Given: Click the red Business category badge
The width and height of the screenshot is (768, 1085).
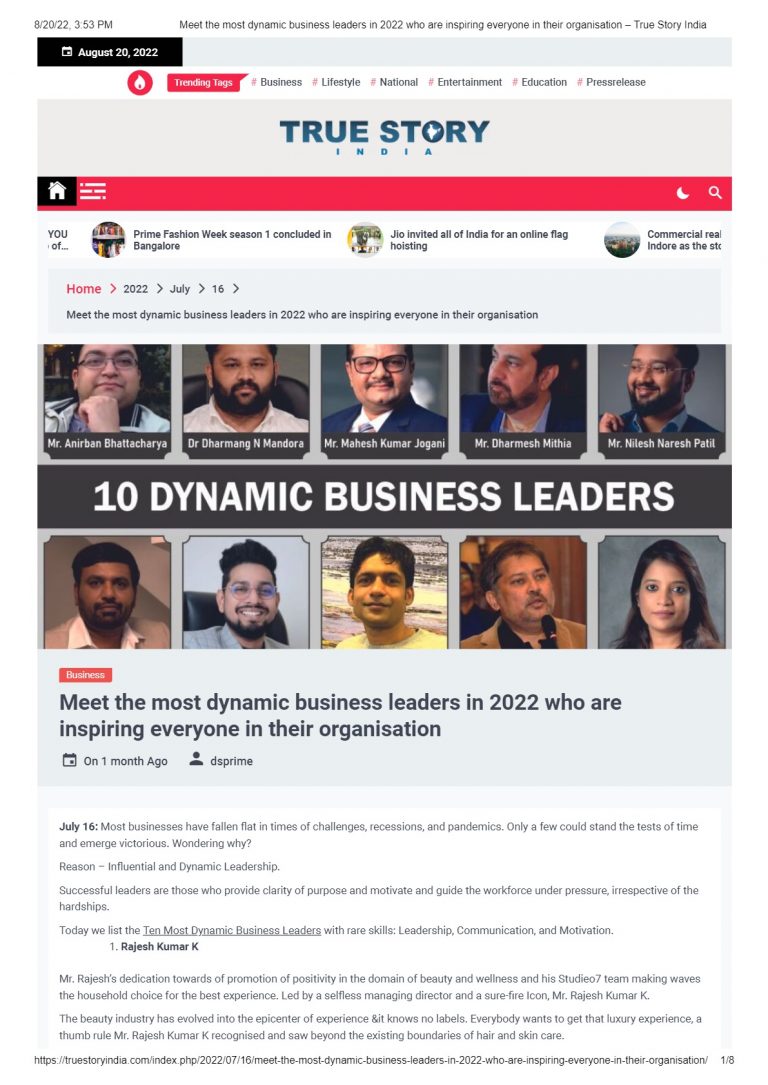Looking at the screenshot, I should [85, 675].
